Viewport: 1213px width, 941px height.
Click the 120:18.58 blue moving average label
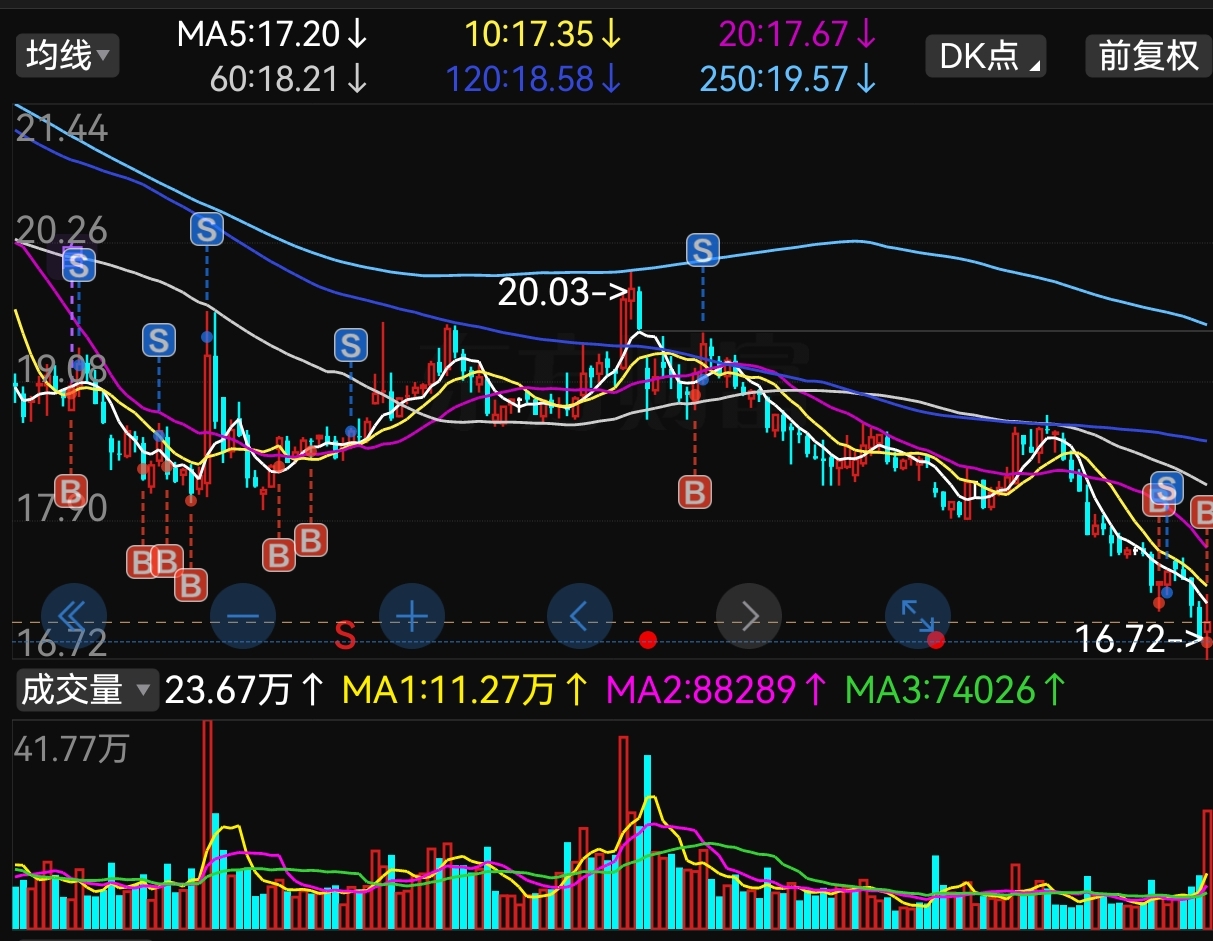(534, 79)
